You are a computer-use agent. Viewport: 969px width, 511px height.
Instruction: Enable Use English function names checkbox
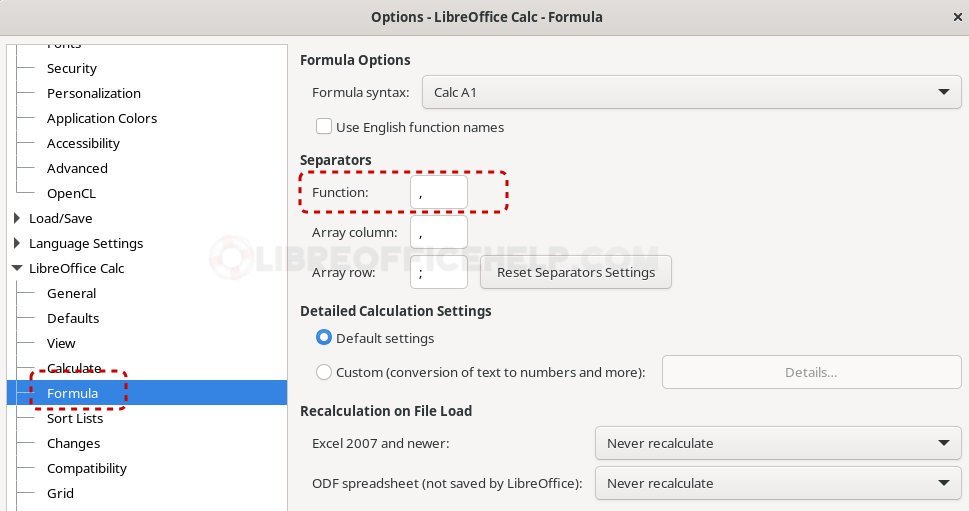[324, 127]
